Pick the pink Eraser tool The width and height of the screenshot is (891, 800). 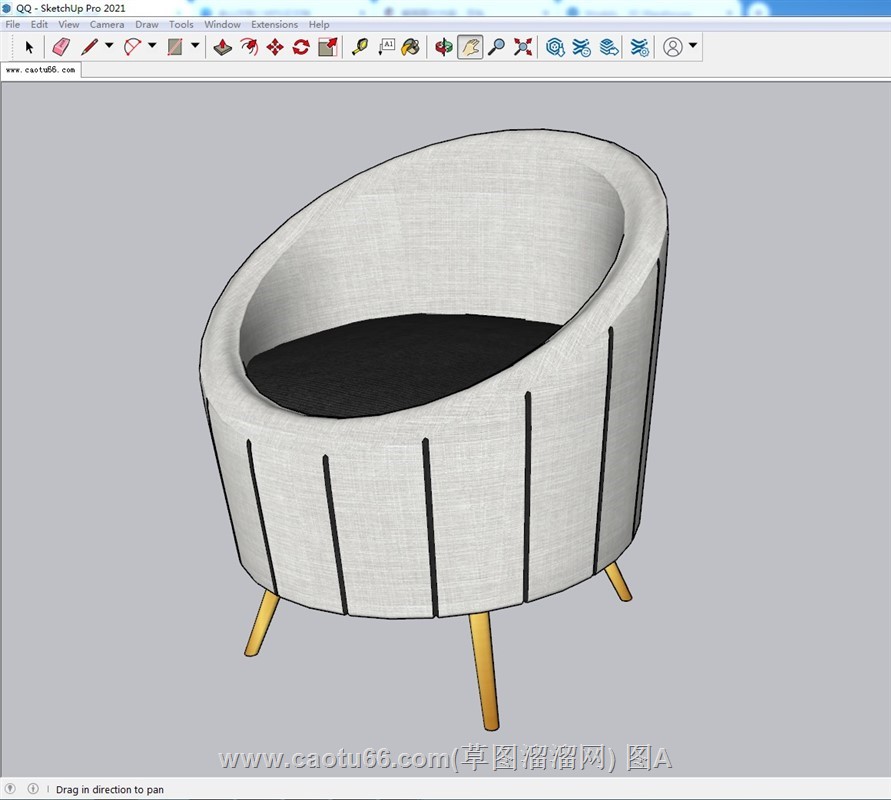(x=61, y=47)
